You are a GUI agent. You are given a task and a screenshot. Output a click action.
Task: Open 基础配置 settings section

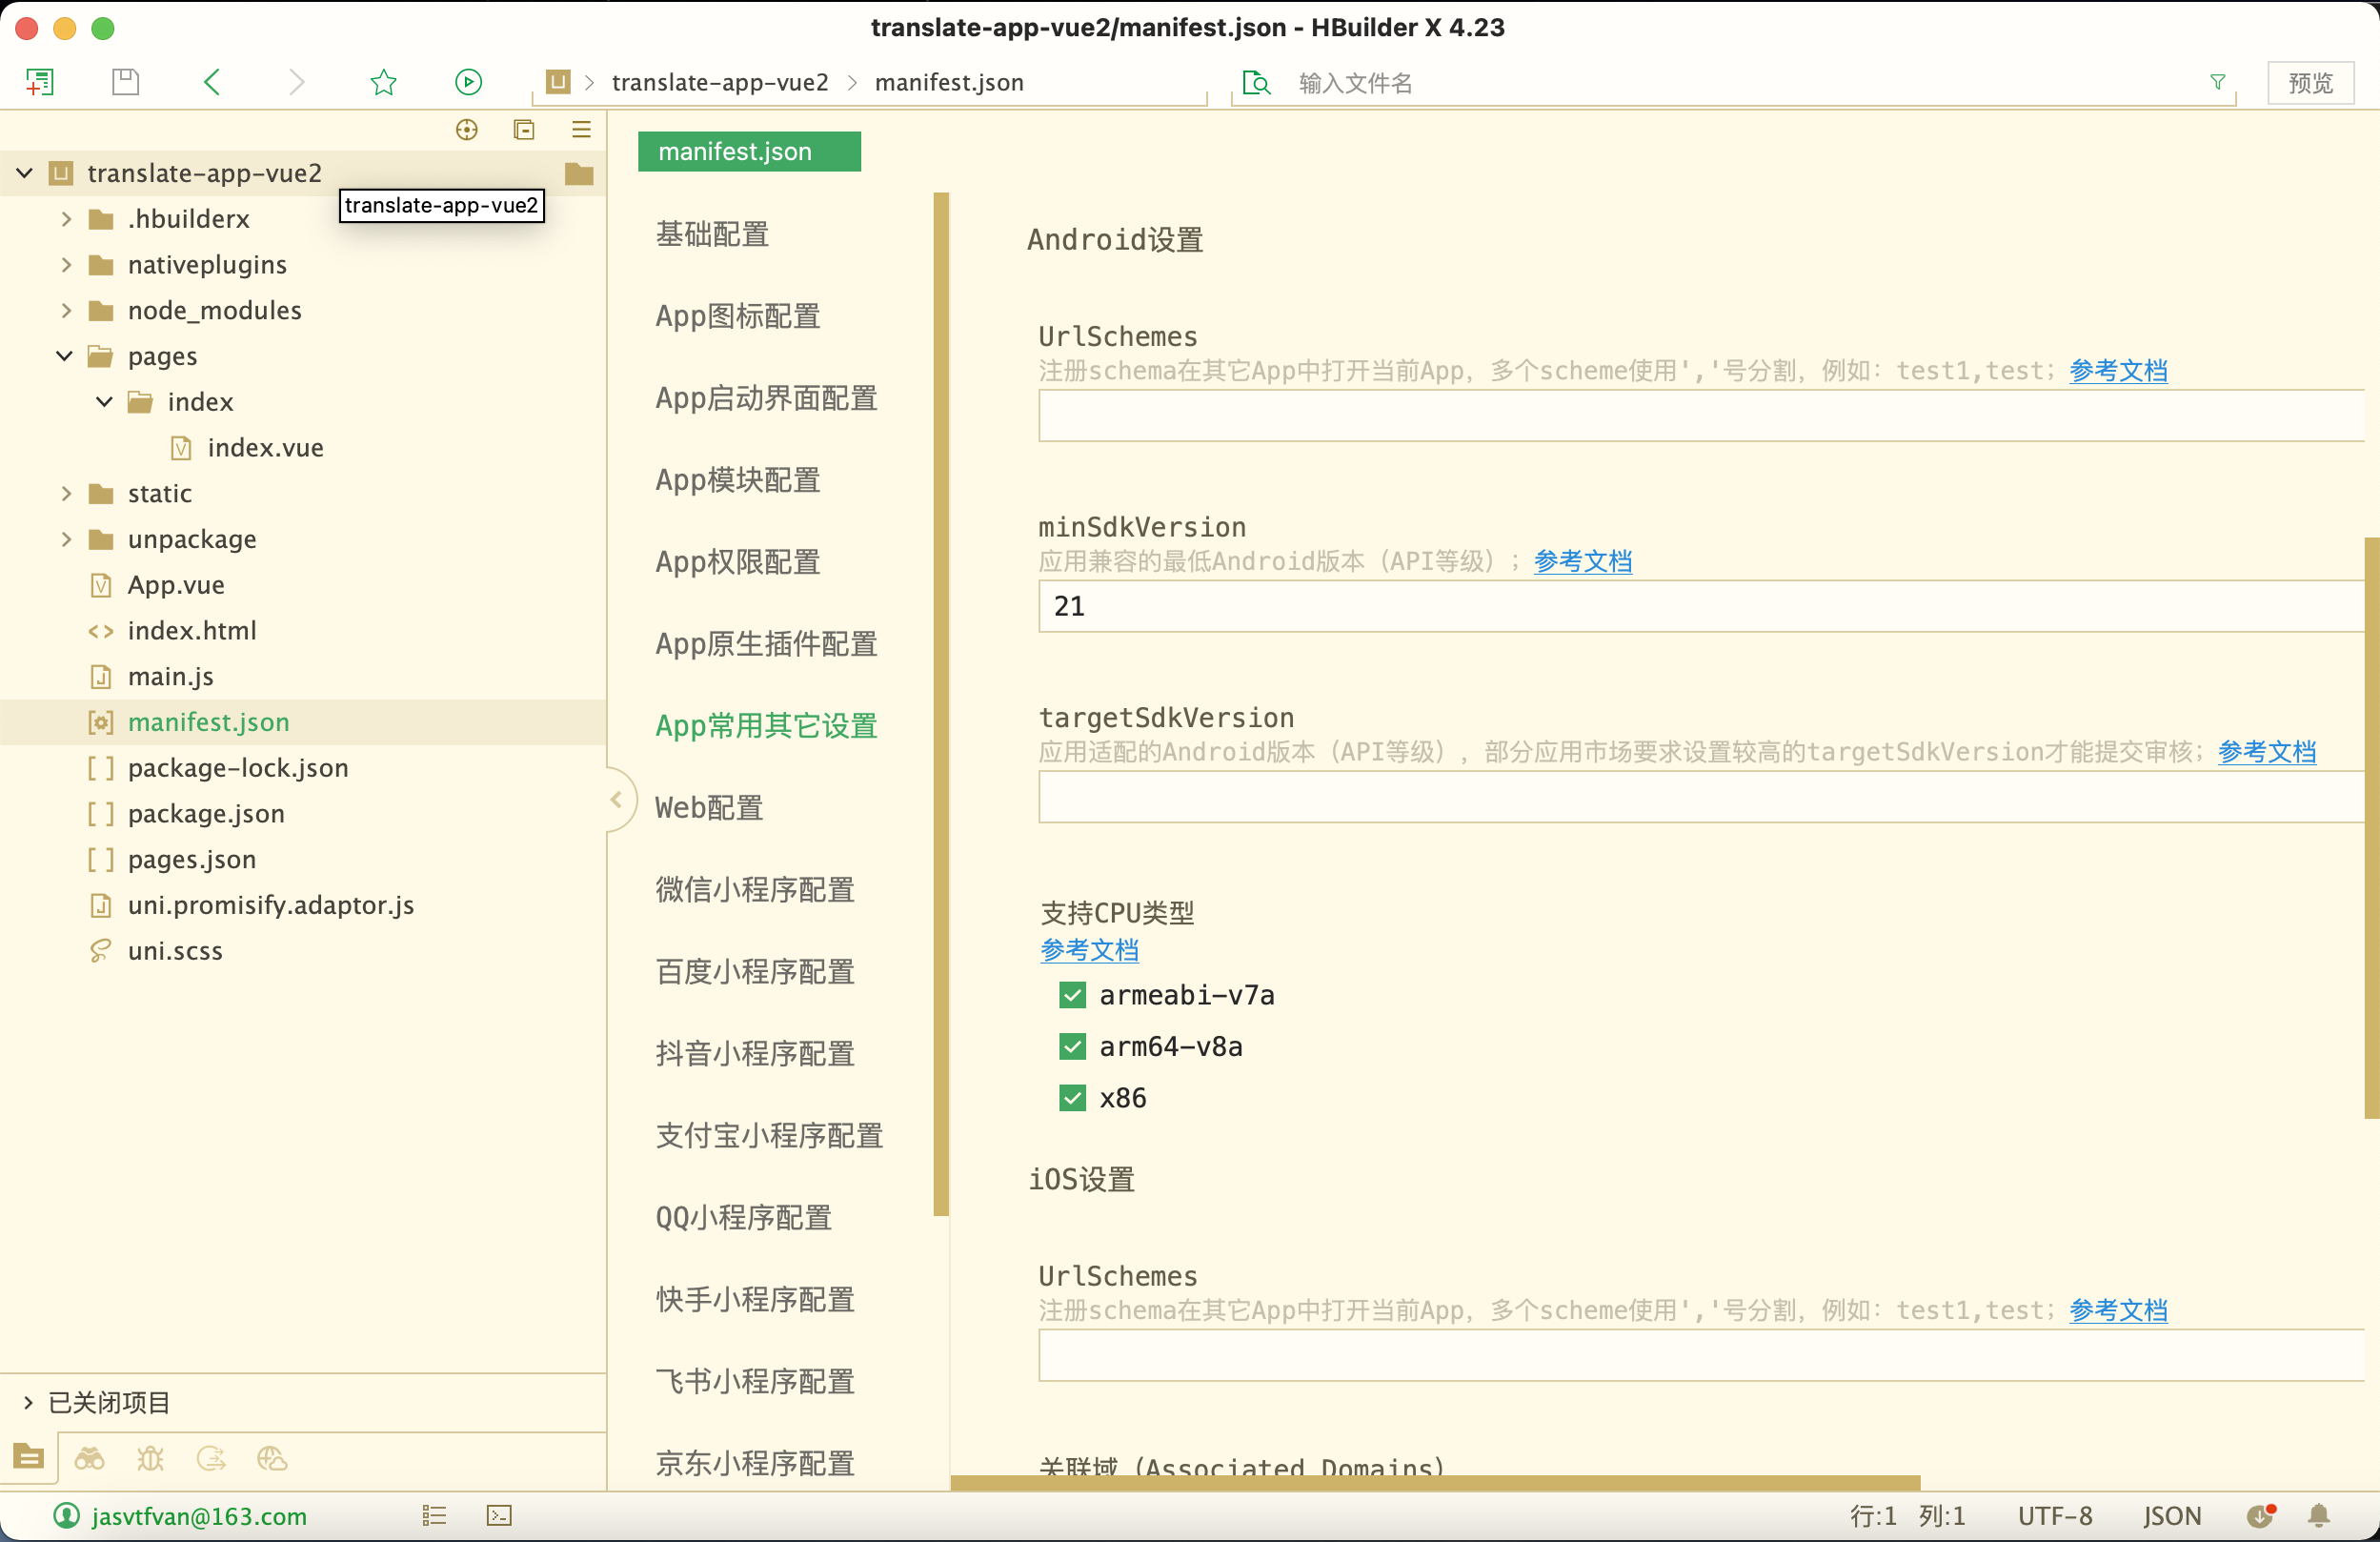712,234
